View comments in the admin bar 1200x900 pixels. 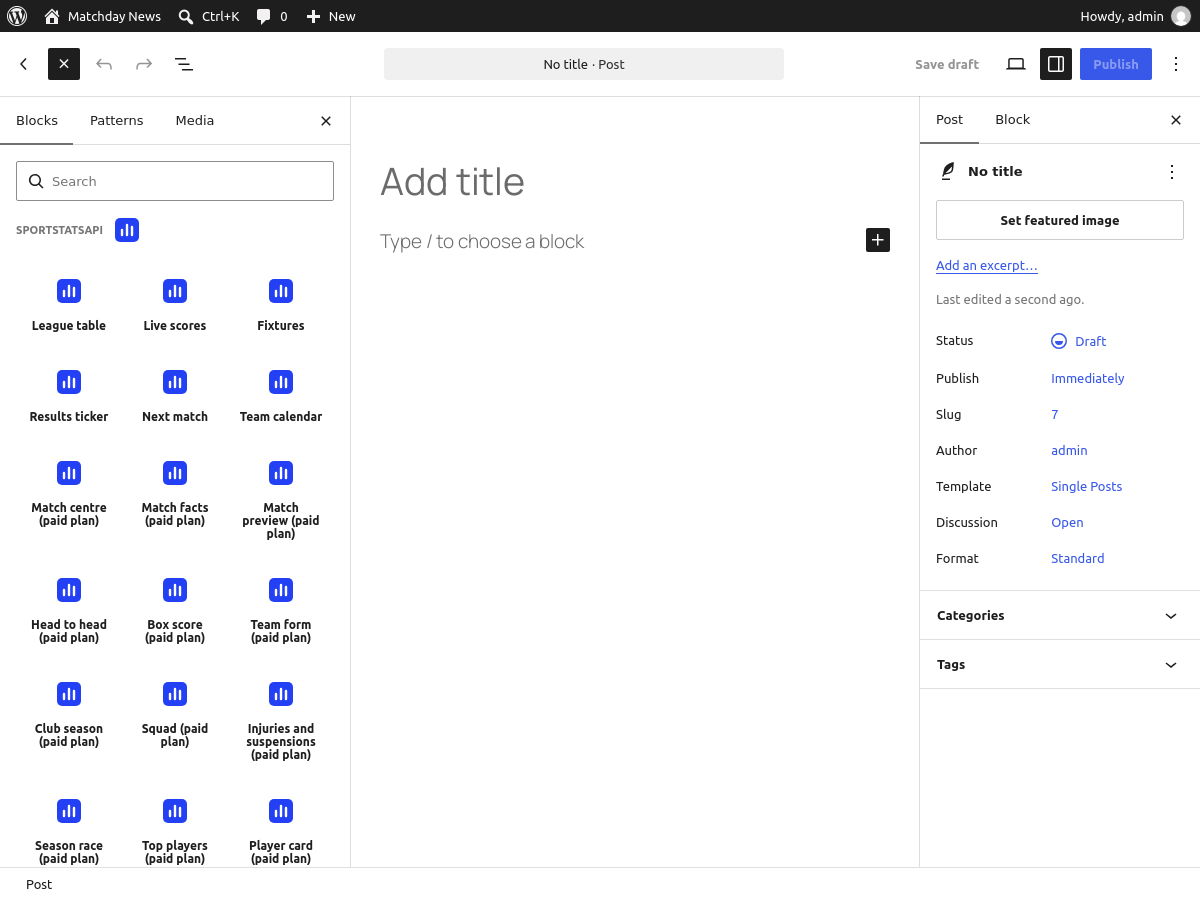[272, 16]
